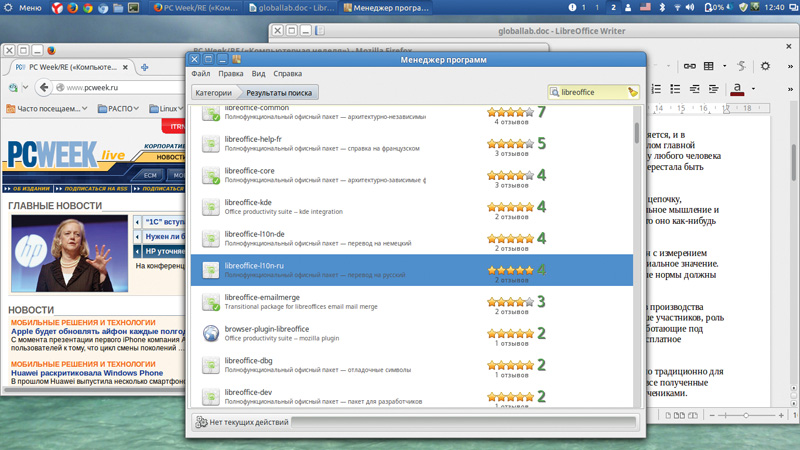Click the star rating of libreoffice-core
The width and height of the screenshot is (800, 450).
(510, 175)
